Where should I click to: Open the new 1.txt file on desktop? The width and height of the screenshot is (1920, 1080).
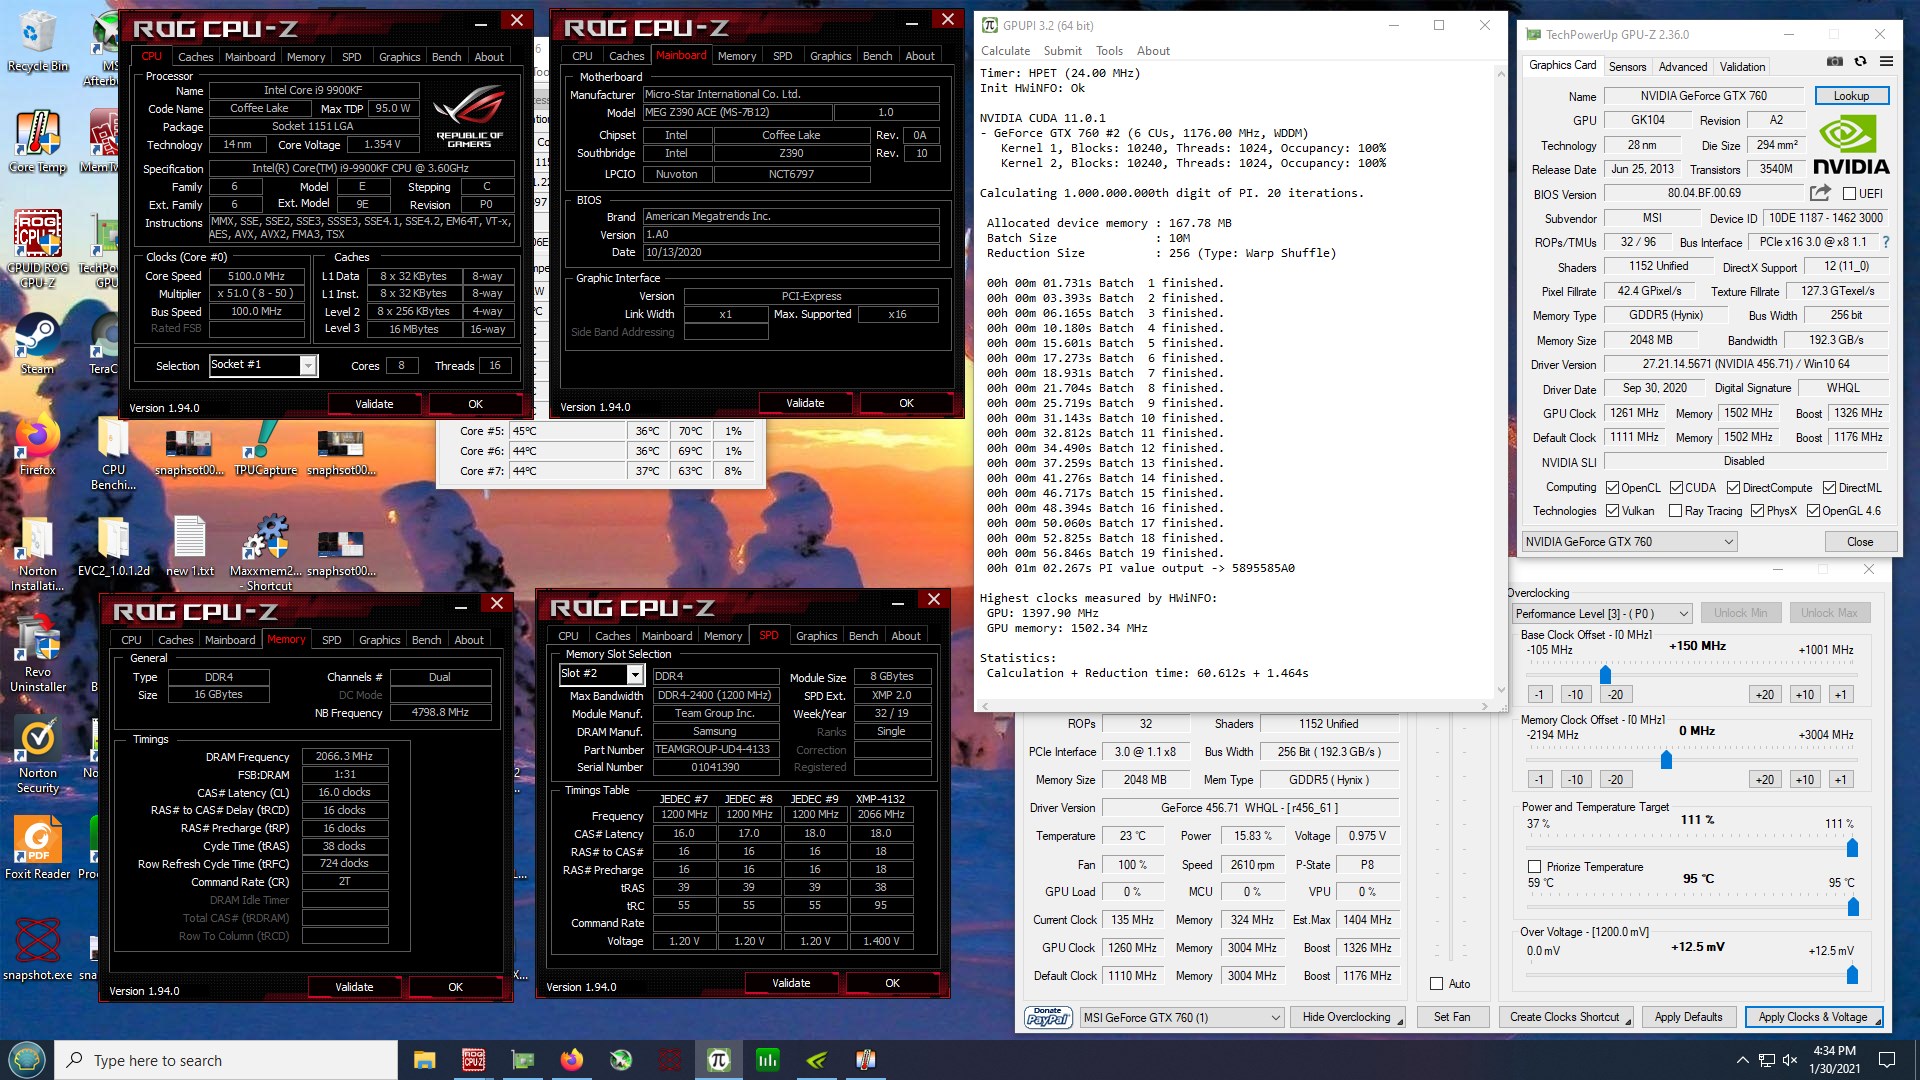point(190,547)
